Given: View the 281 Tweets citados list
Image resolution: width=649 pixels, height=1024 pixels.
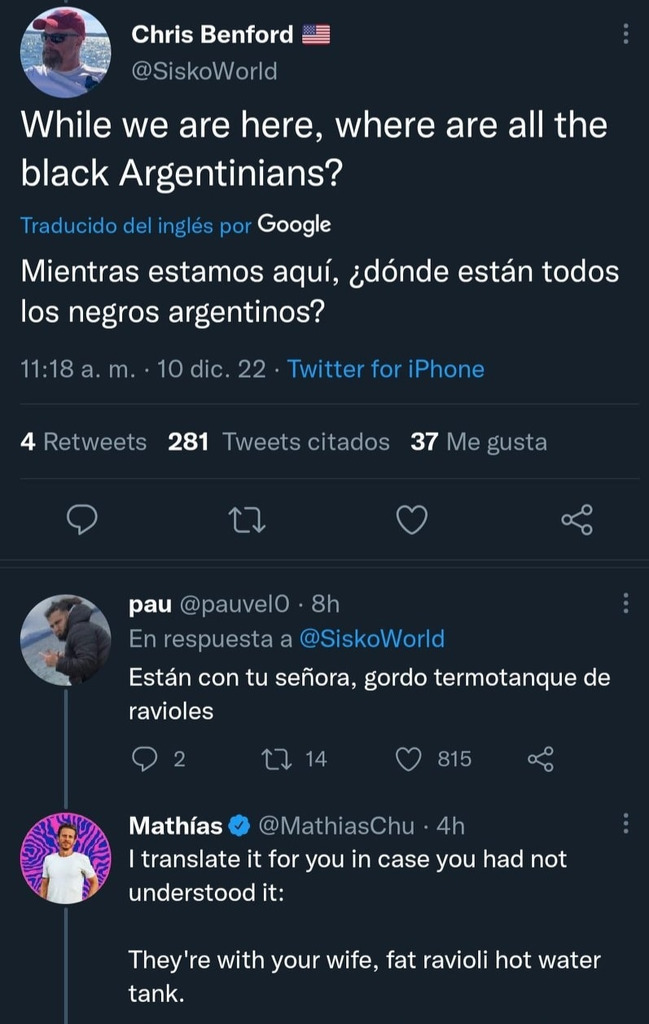Looking at the screenshot, I should coord(279,442).
